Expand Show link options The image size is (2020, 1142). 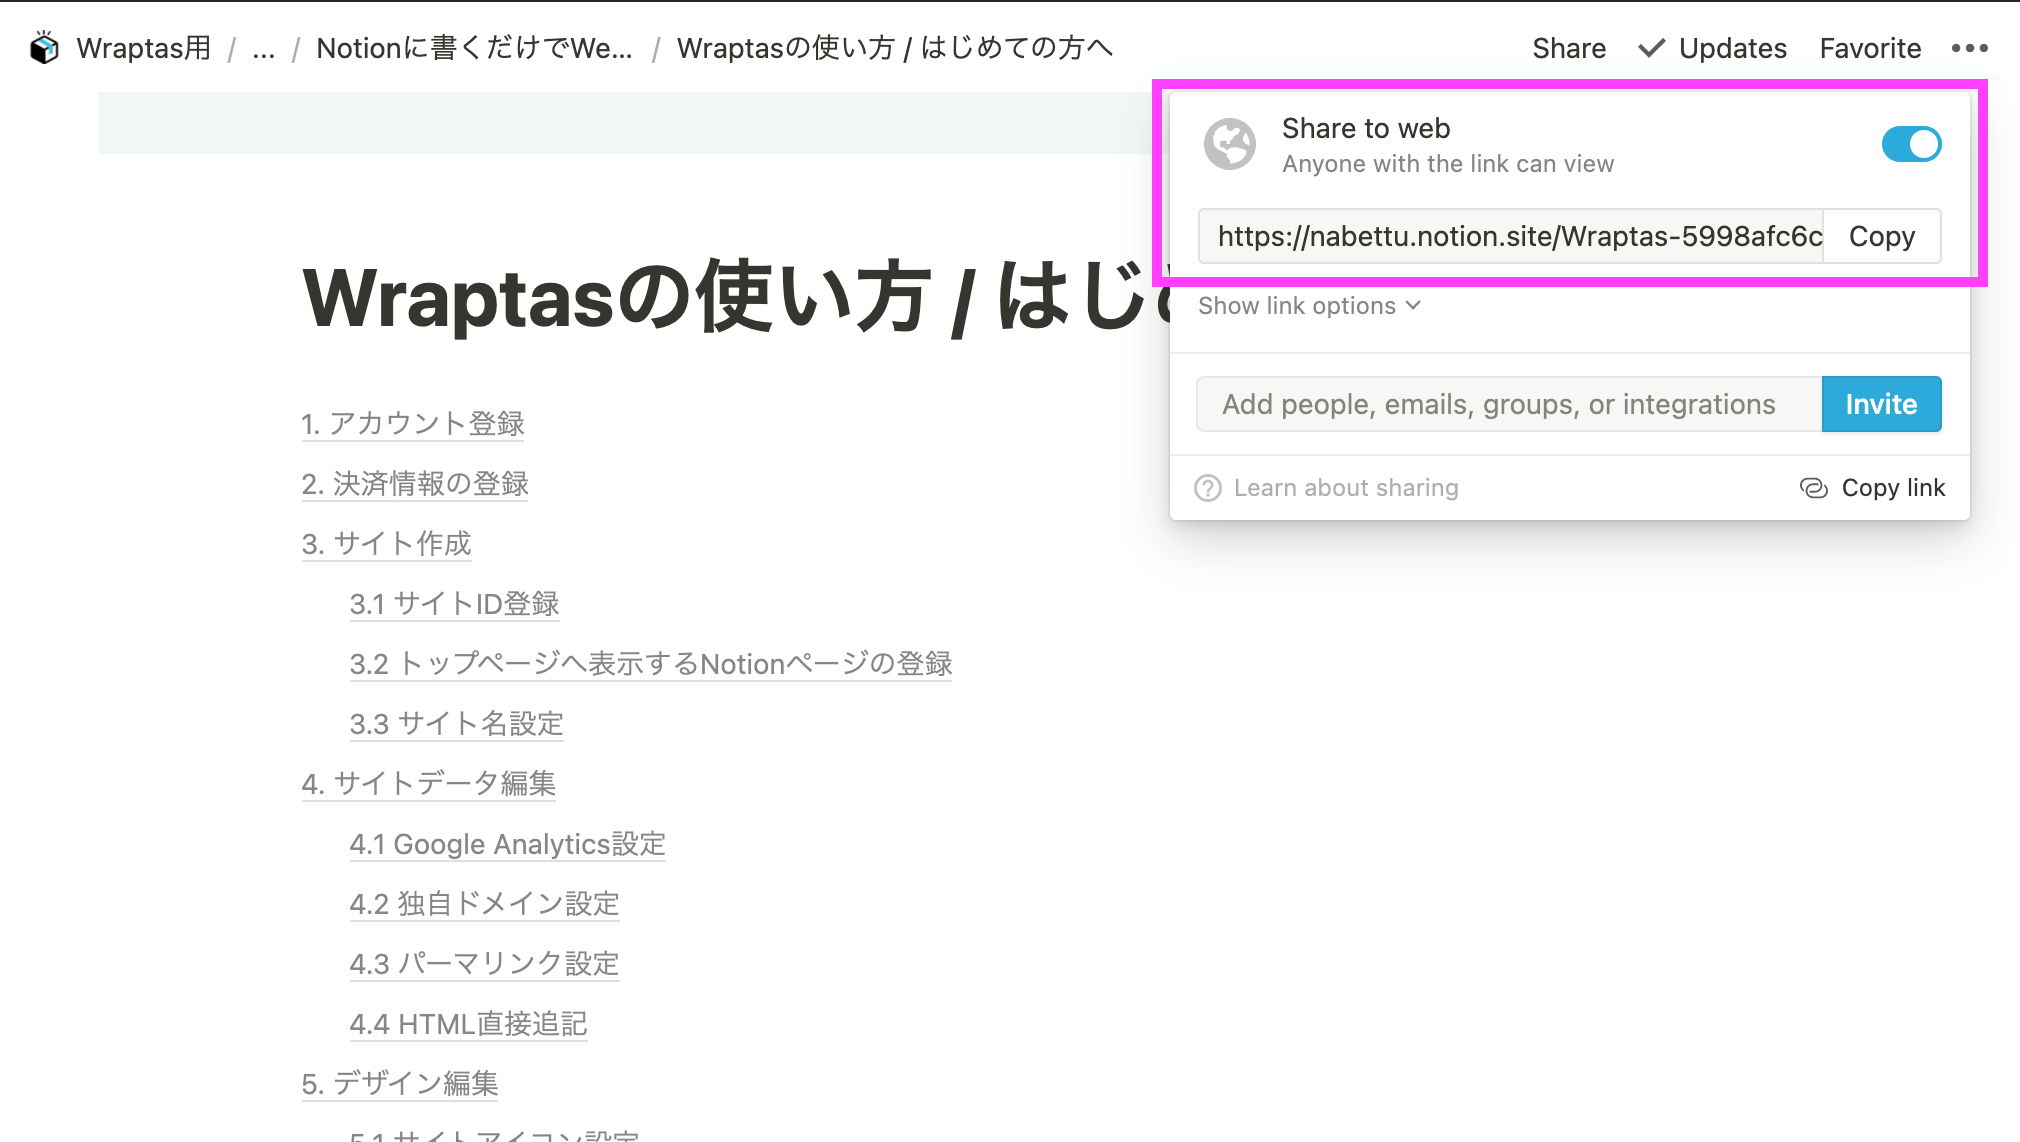(x=1309, y=306)
